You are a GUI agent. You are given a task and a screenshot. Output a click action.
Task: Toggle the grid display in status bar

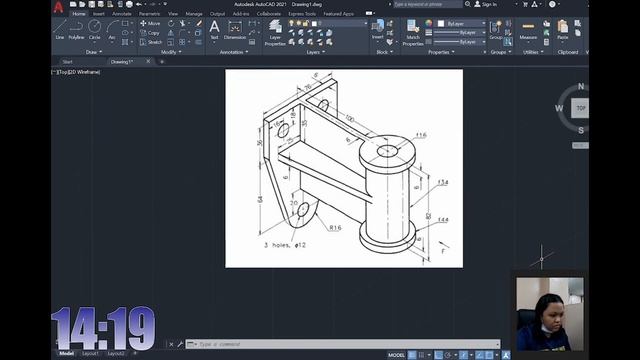(x=412, y=355)
